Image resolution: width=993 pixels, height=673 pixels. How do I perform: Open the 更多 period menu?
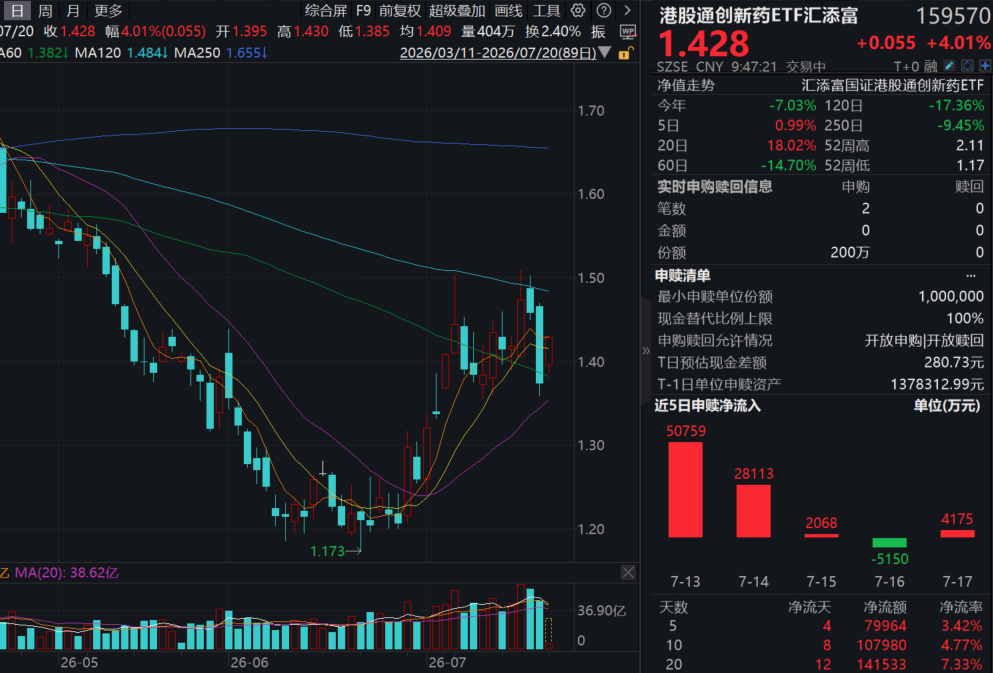click(x=108, y=11)
